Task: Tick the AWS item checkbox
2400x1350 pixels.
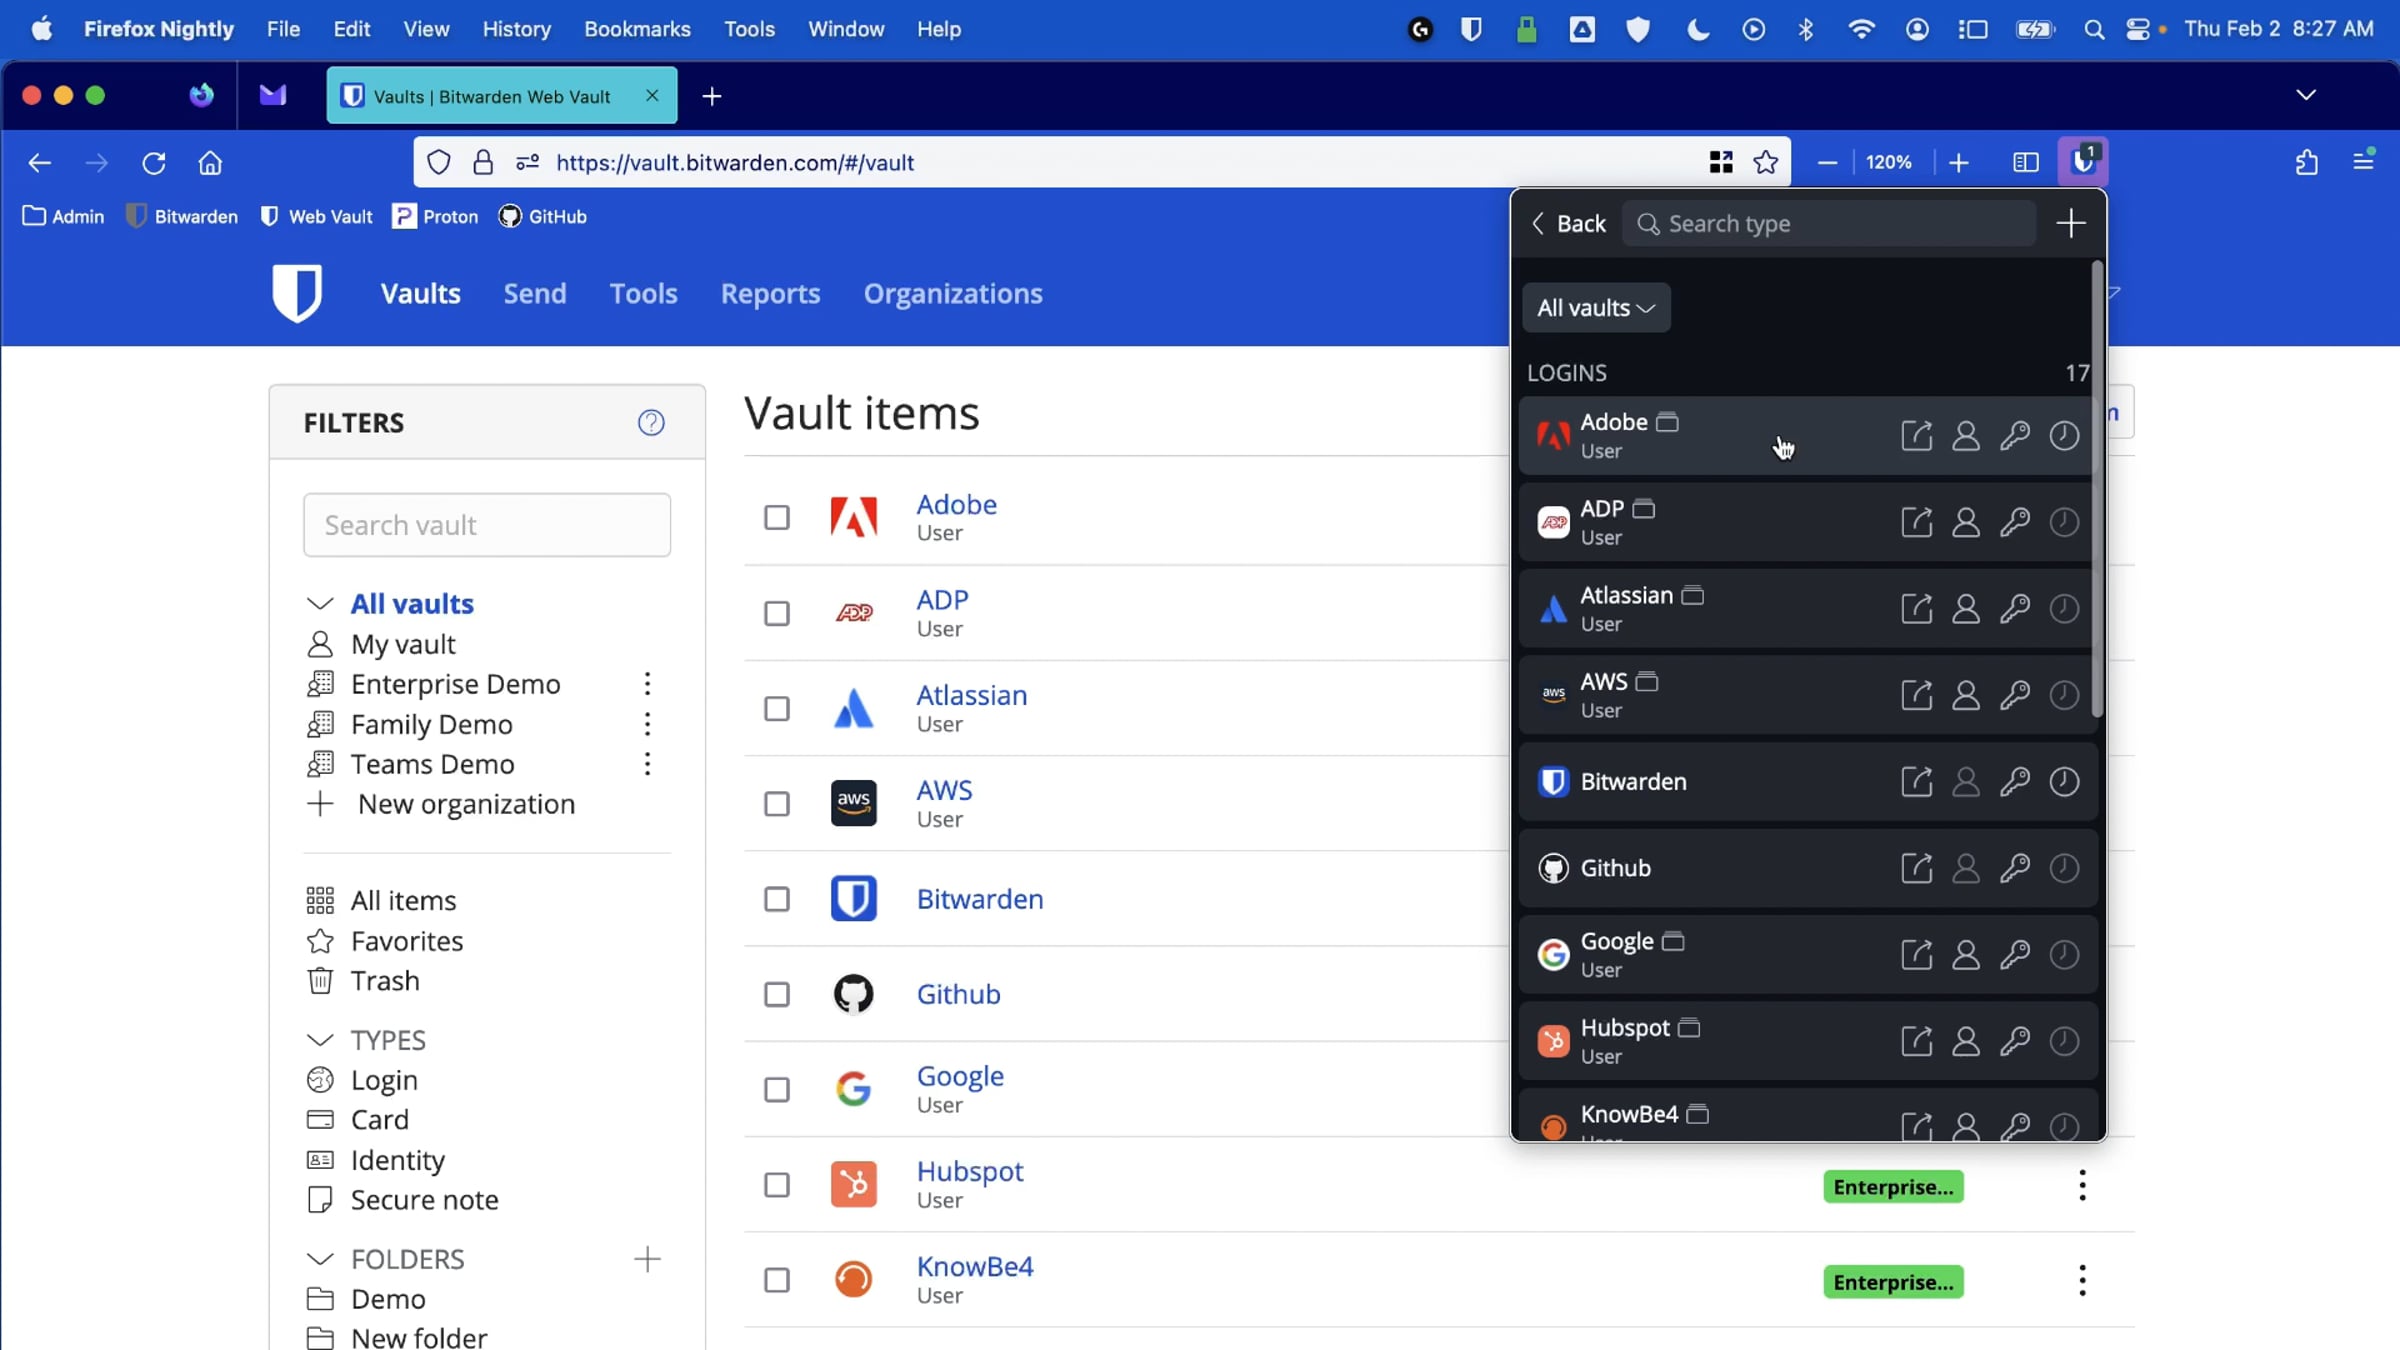Action: click(x=777, y=804)
